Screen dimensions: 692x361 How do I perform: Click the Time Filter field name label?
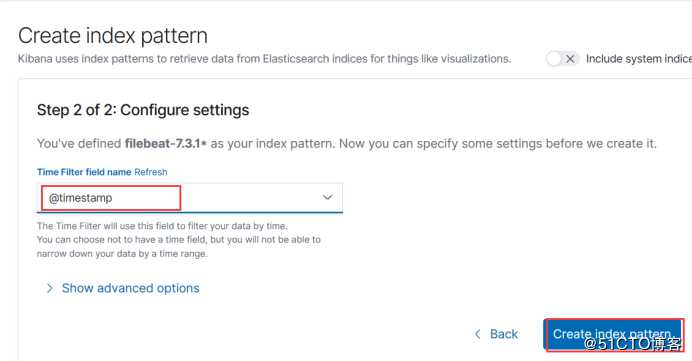point(84,172)
